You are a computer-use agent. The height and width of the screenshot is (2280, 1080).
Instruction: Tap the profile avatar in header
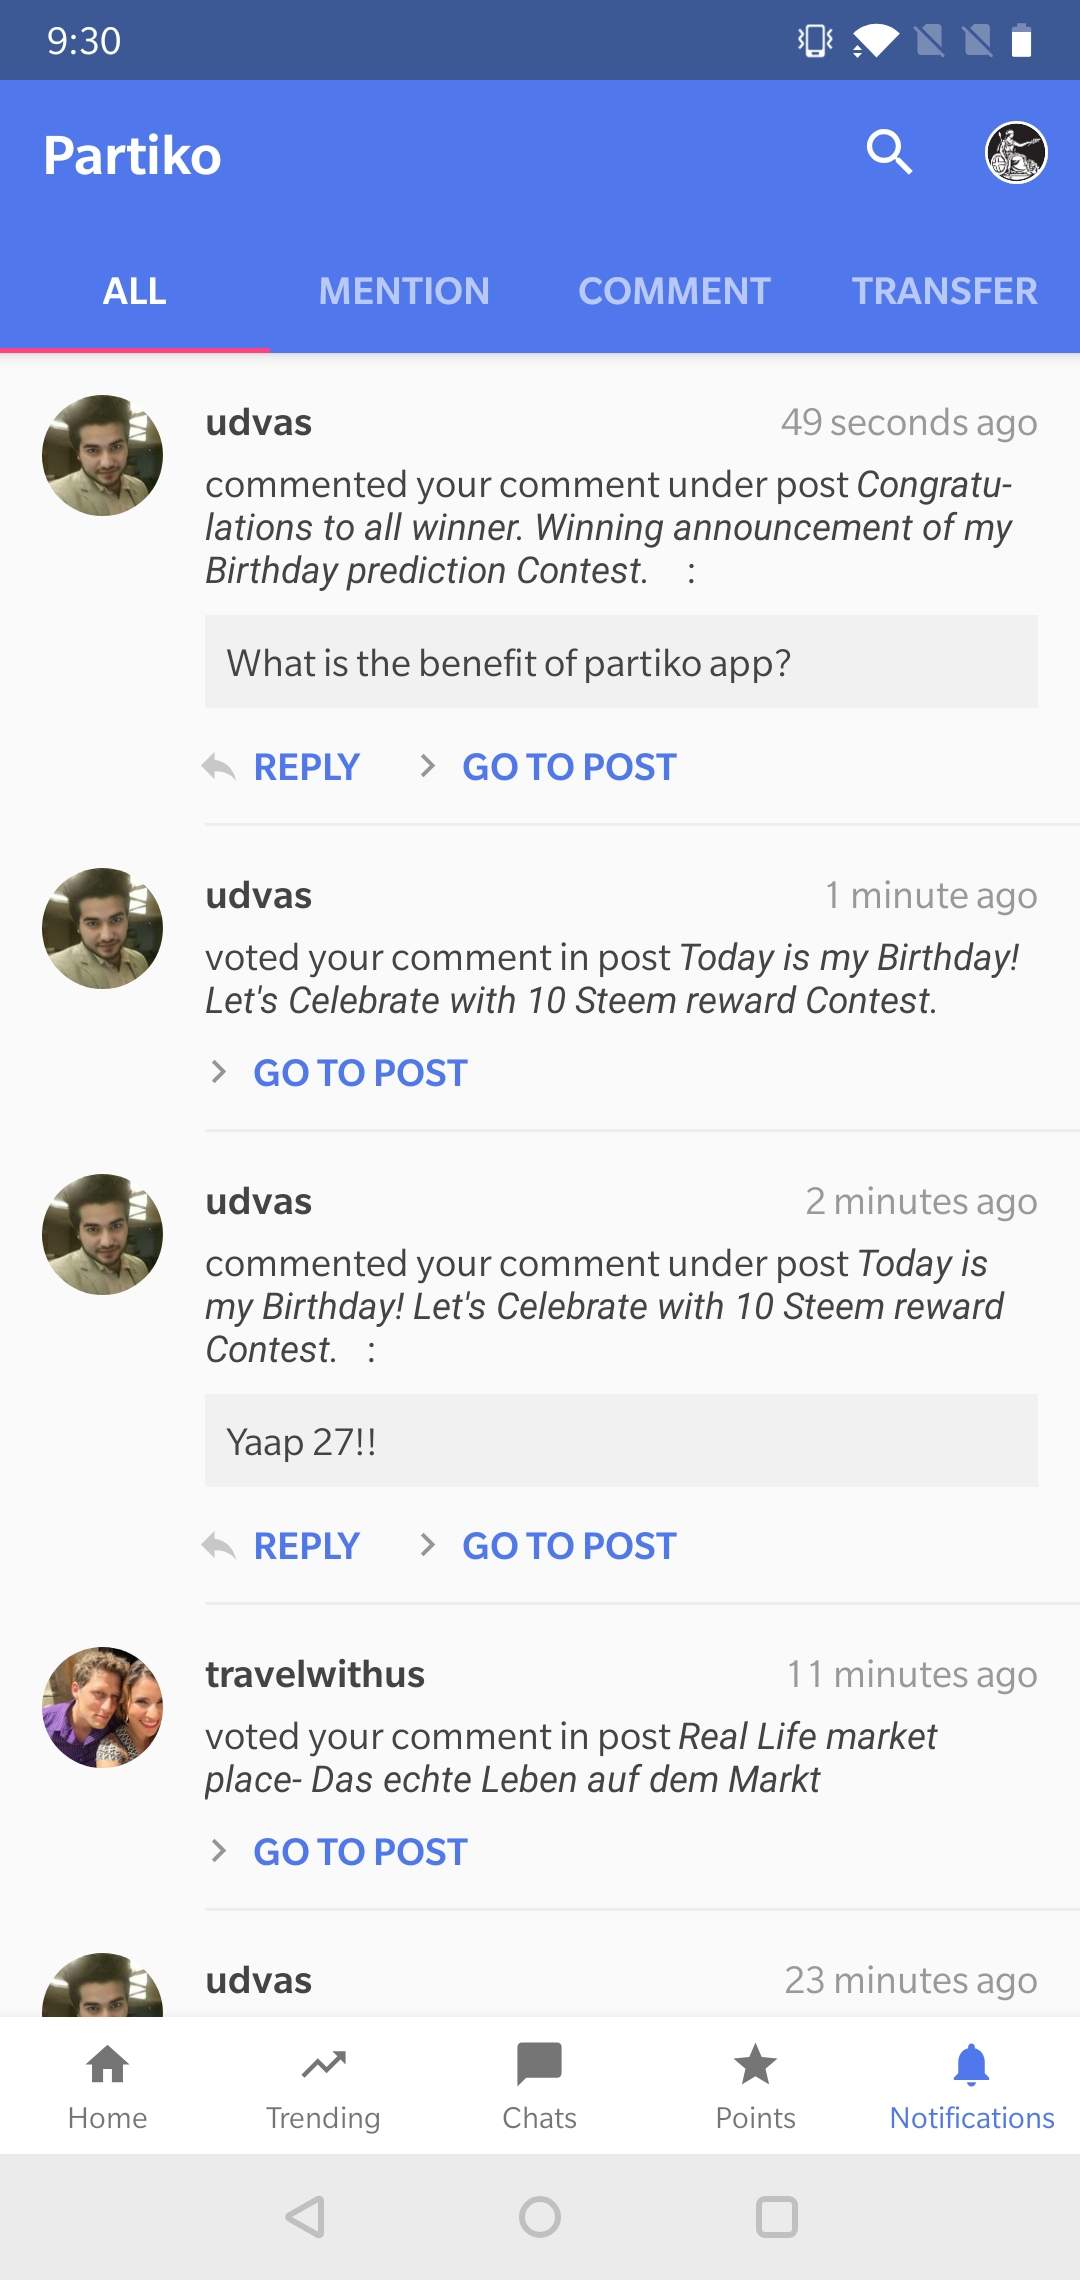click(1016, 153)
